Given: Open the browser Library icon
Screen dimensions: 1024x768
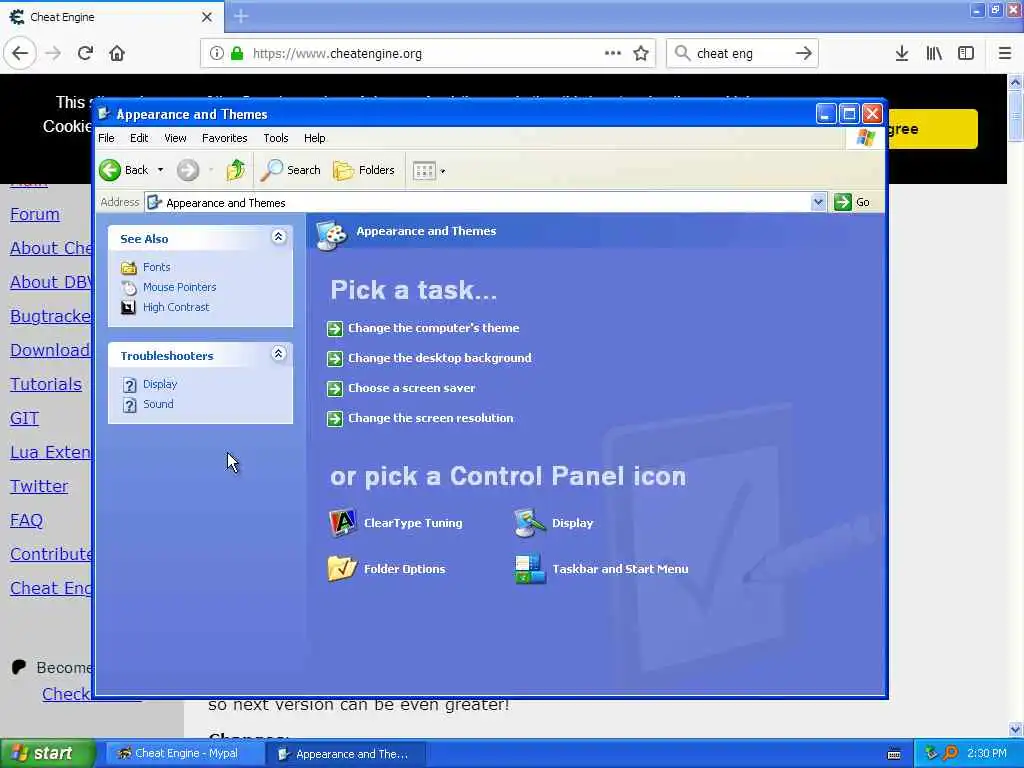Looking at the screenshot, I should (934, 54).
